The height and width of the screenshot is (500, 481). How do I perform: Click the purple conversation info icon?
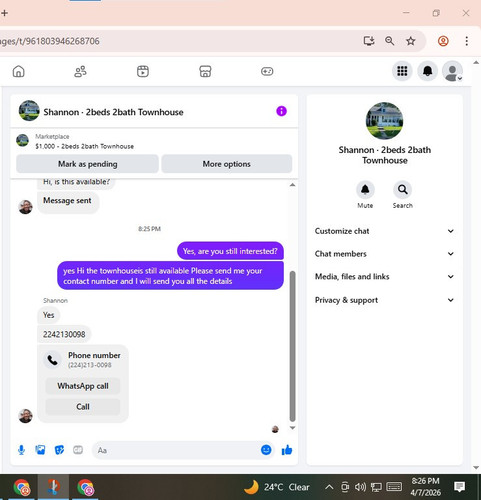pyautogui.click(x=281, y=111)
